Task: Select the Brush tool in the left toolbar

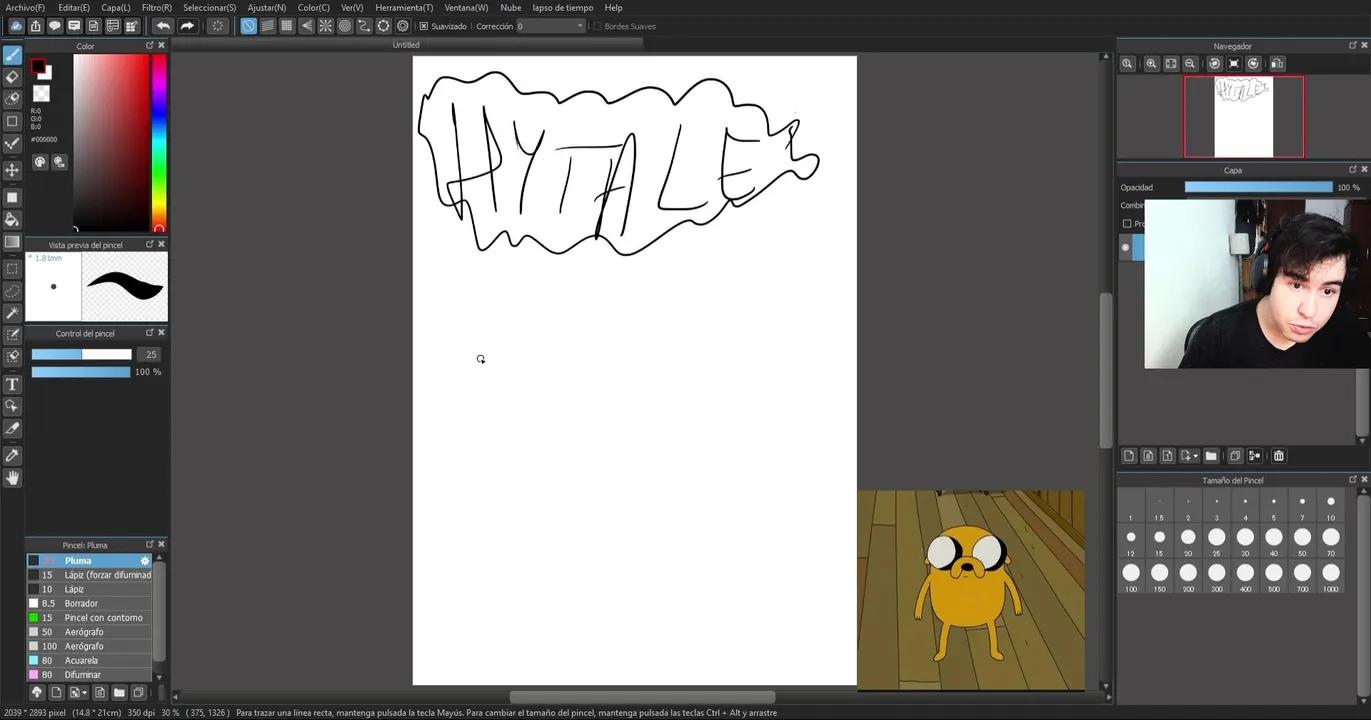Action: point(12,55)
